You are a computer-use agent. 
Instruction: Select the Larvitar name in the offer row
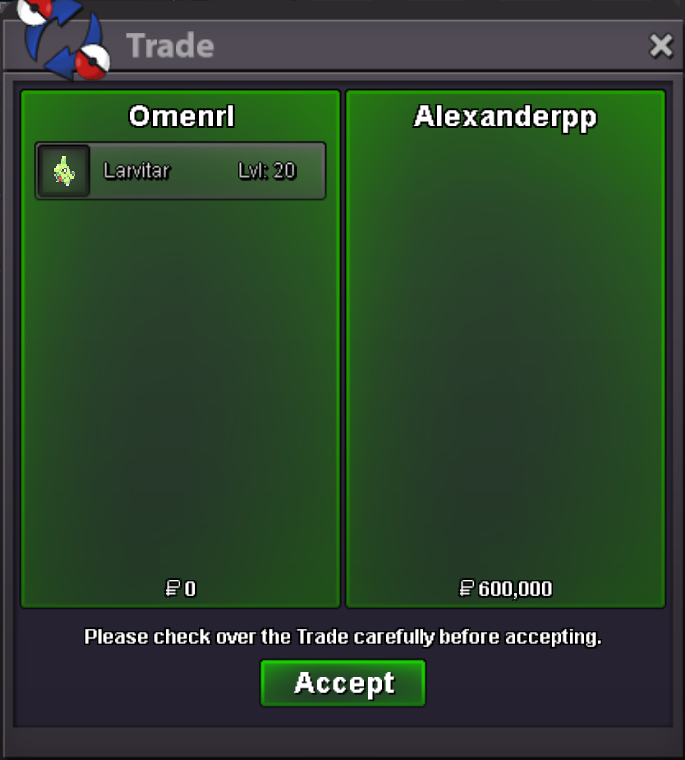(x=137, y=171)
